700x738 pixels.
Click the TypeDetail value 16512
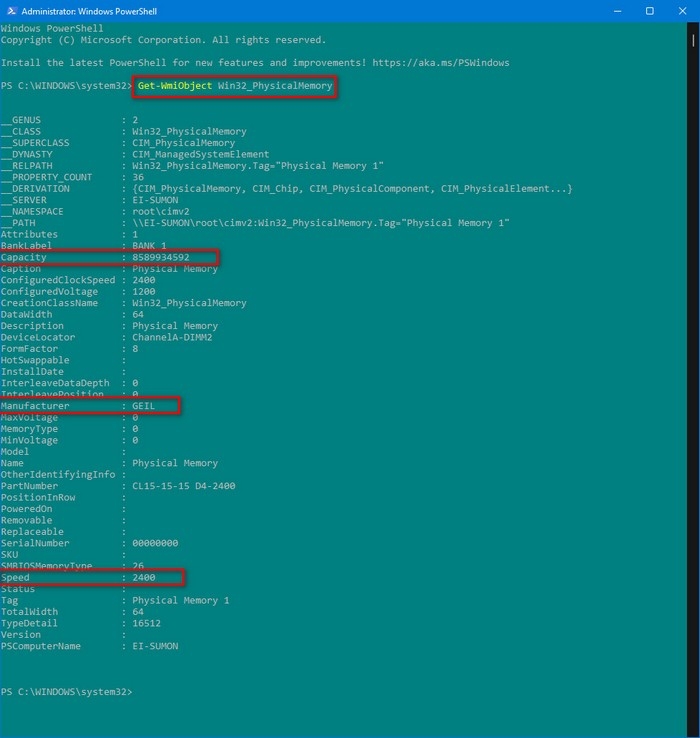(x=146, y=623)
